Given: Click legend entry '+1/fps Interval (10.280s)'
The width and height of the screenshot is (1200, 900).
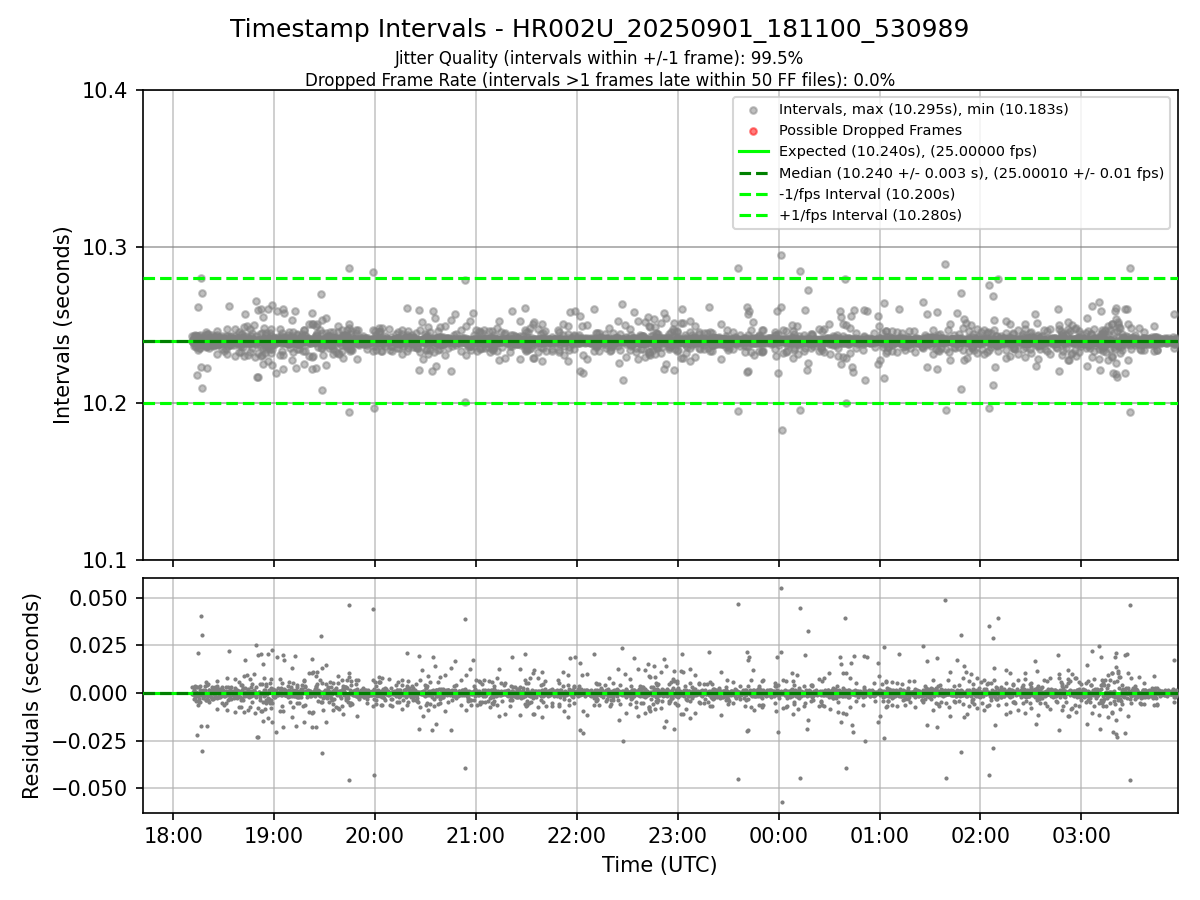Looking at the screenshot, I should [x=870, y=215].
